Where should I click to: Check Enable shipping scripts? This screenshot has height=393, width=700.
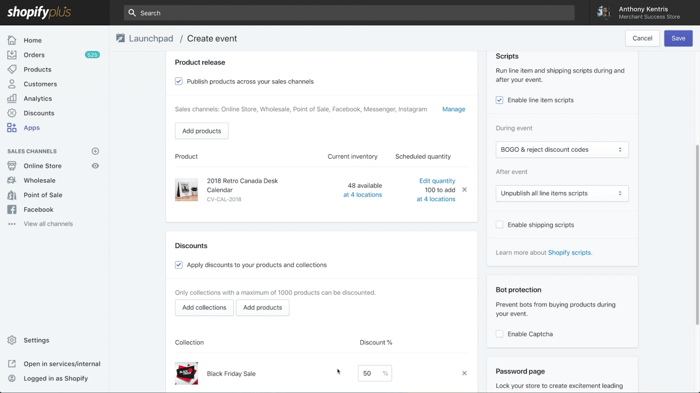(500, 225)
